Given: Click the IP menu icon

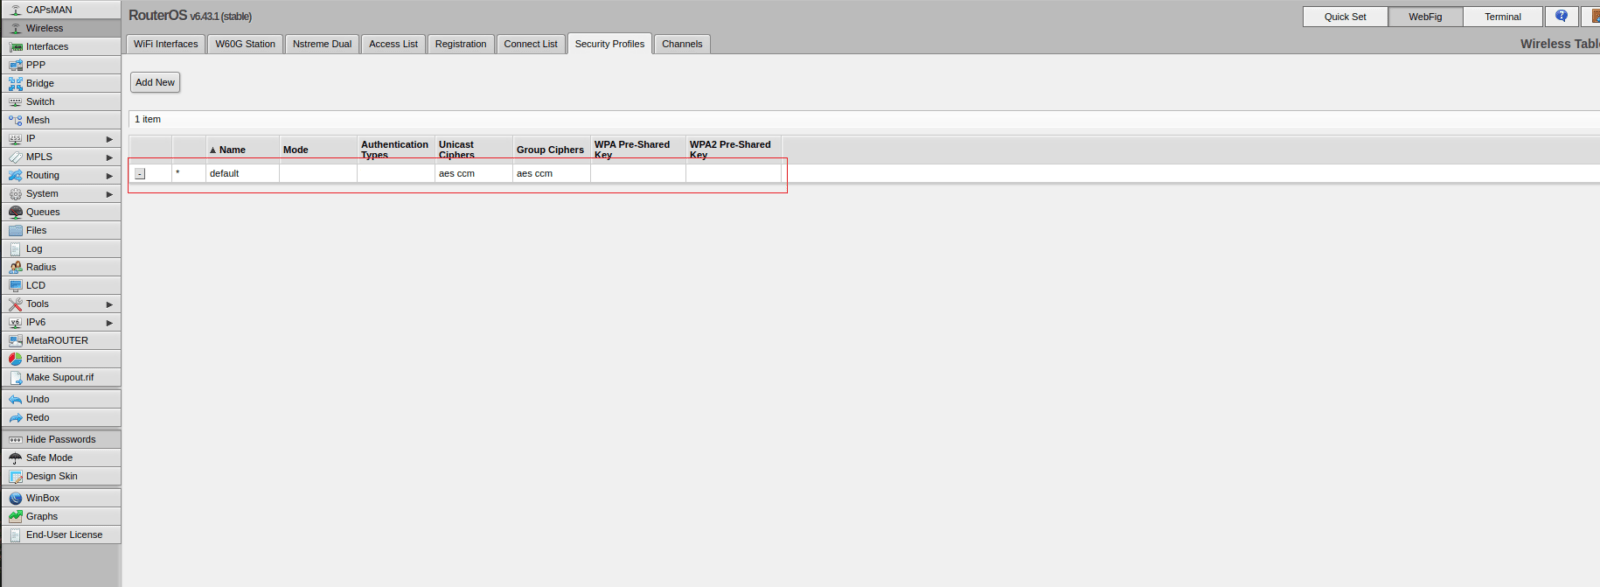Looking at the screenshot, I should coord(15,138).
